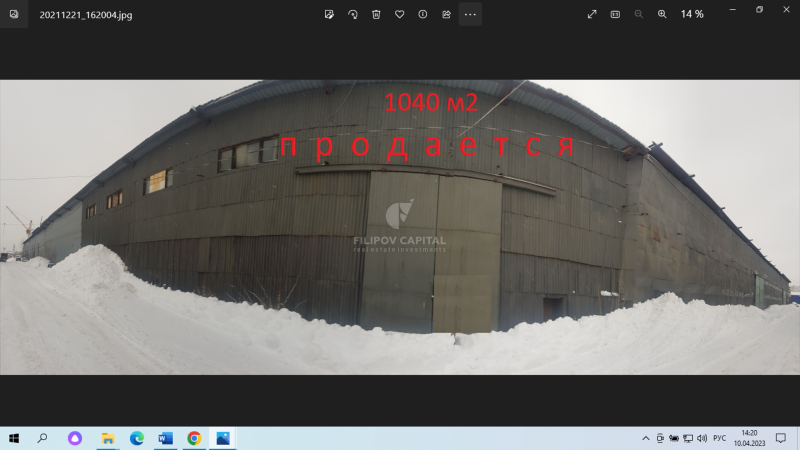
Task: Zoom out with the minus magnifier
Action: click(639, 14)
